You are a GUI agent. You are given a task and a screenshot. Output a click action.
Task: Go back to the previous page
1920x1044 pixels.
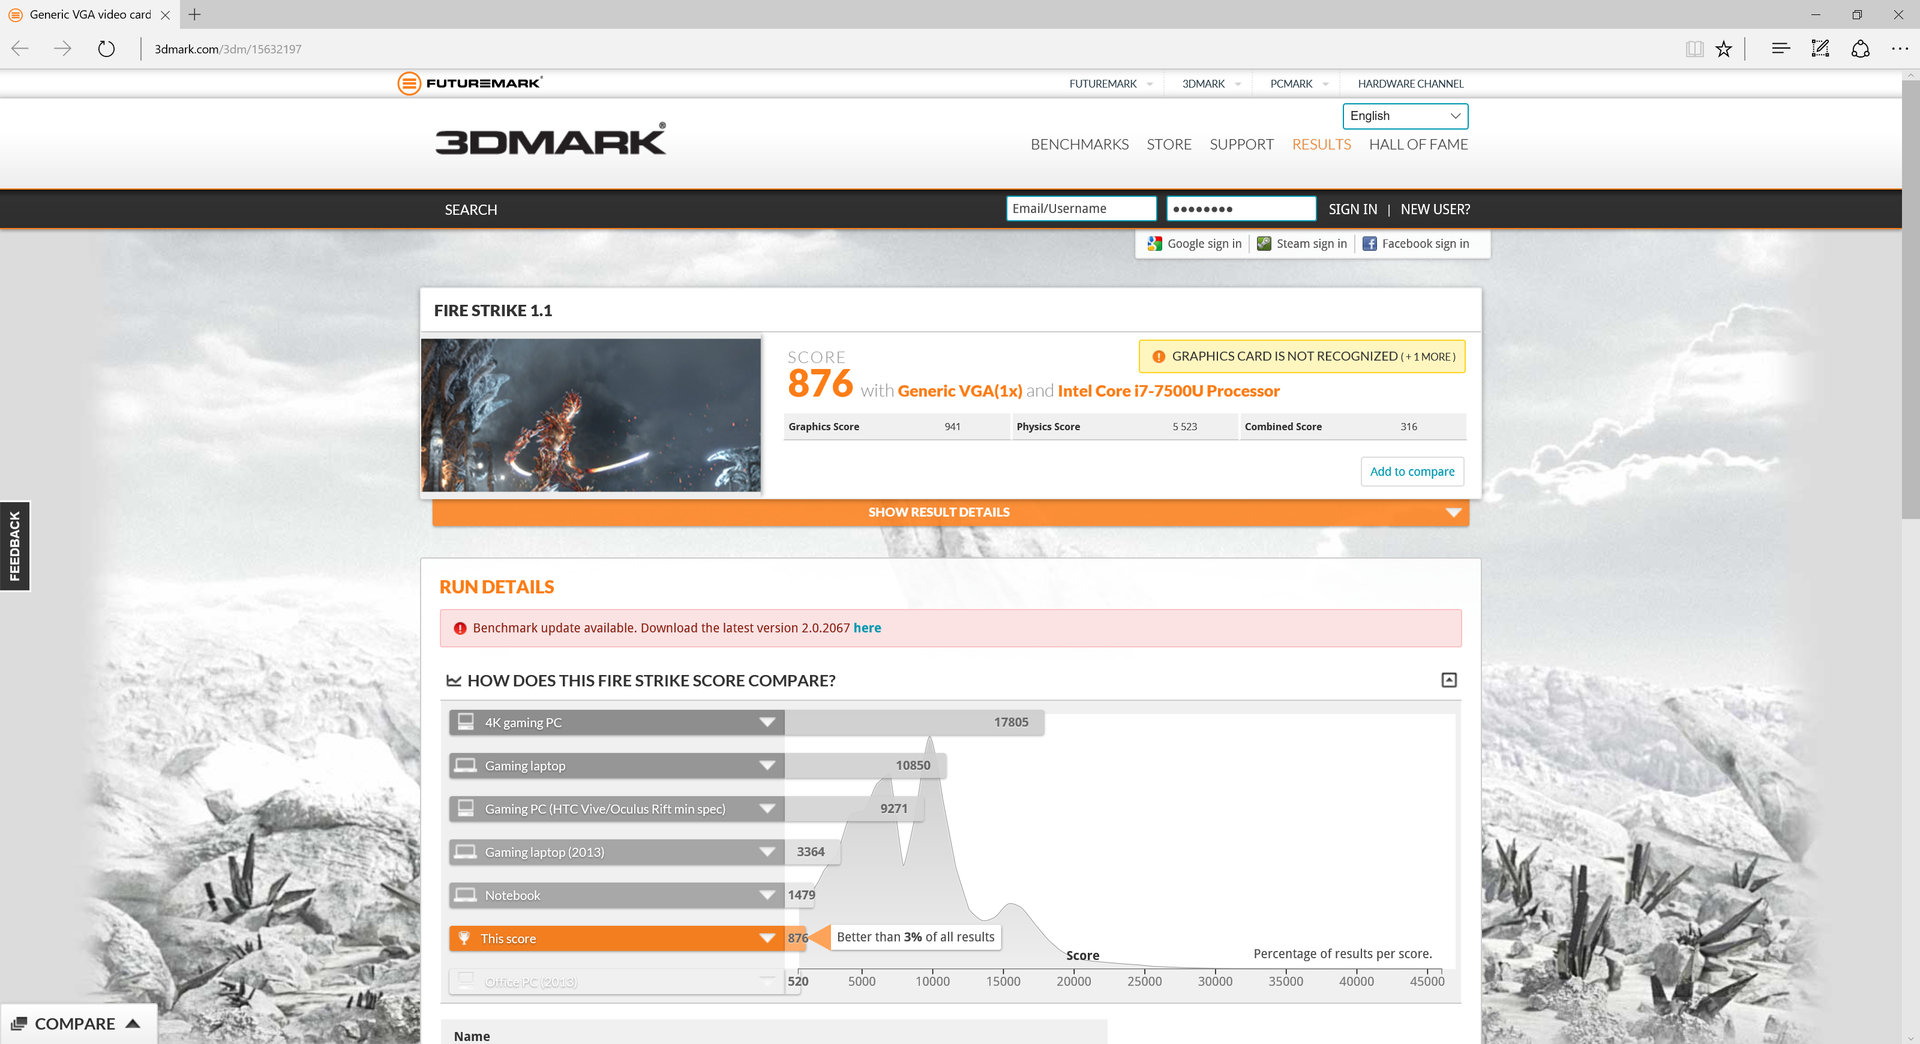(x=20, y=48)
